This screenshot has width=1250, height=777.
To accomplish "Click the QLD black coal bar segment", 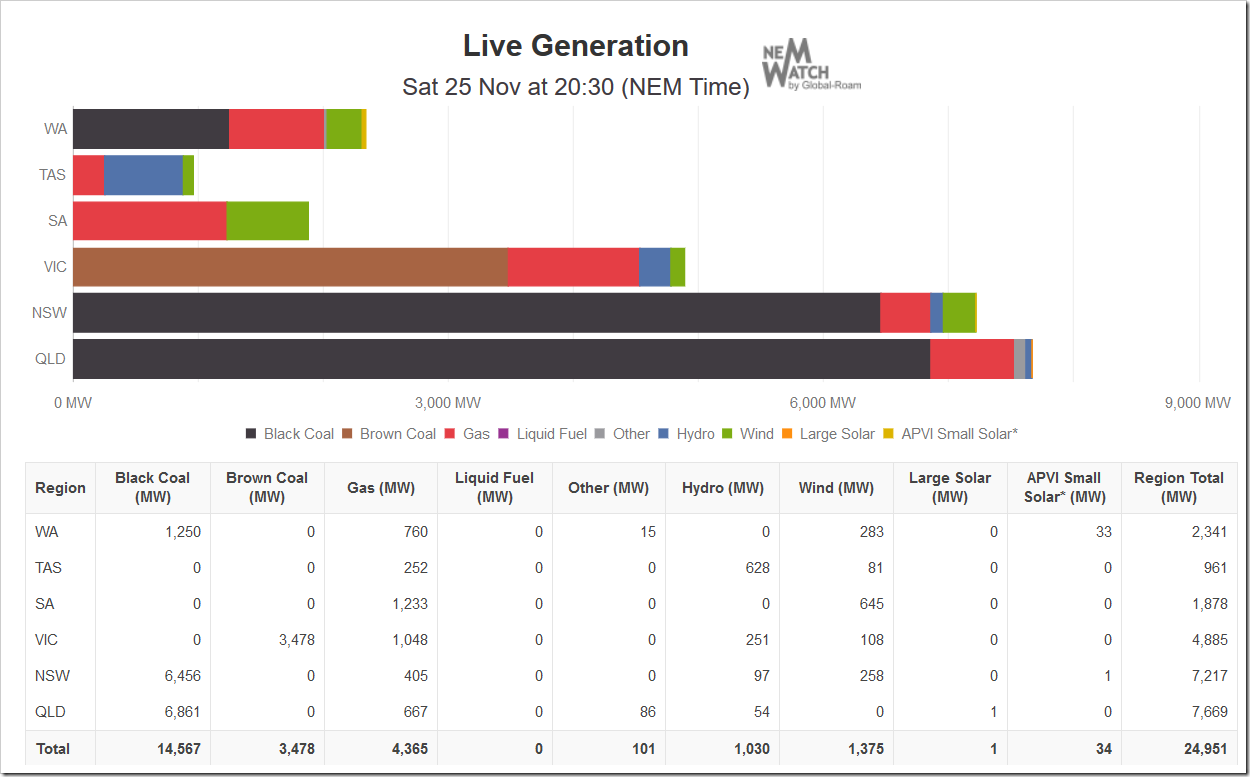I will point(501,359).
